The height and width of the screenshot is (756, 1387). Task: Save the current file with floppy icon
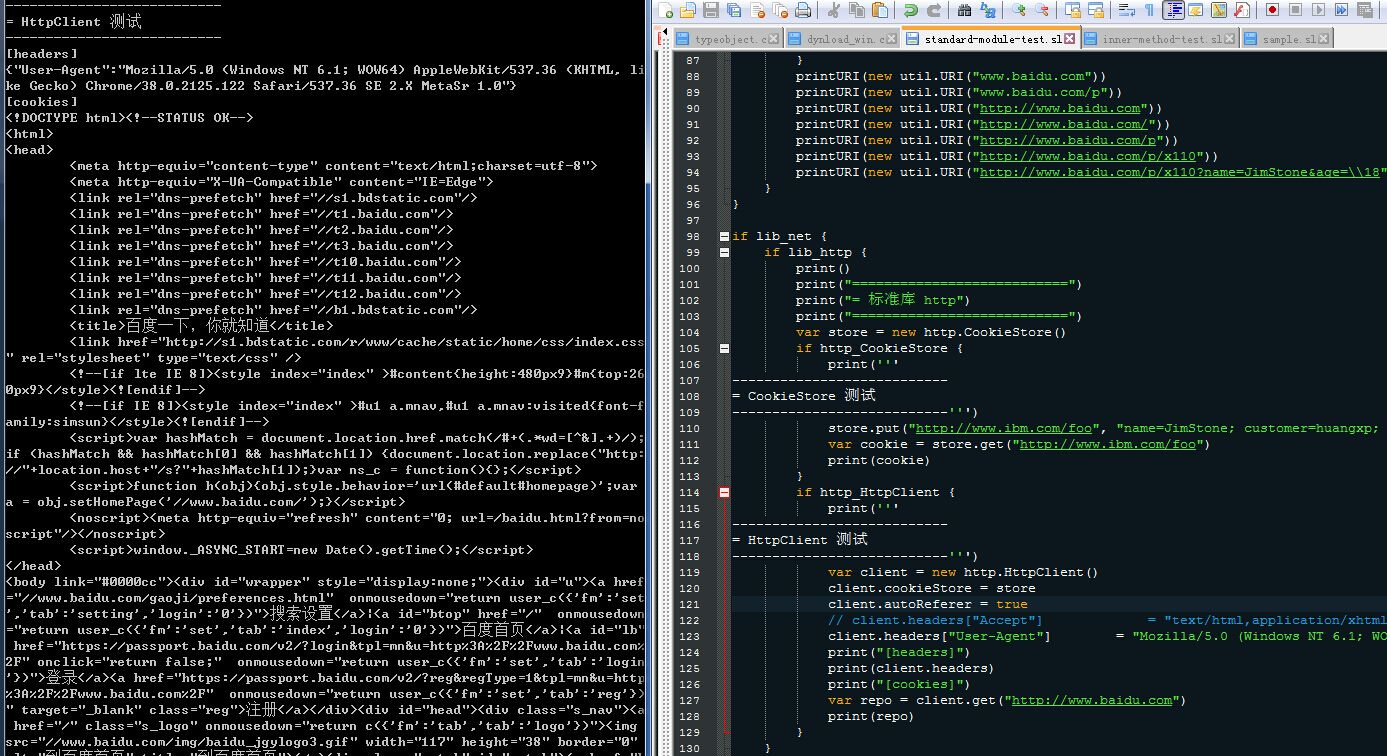click(x=711, y=10)
